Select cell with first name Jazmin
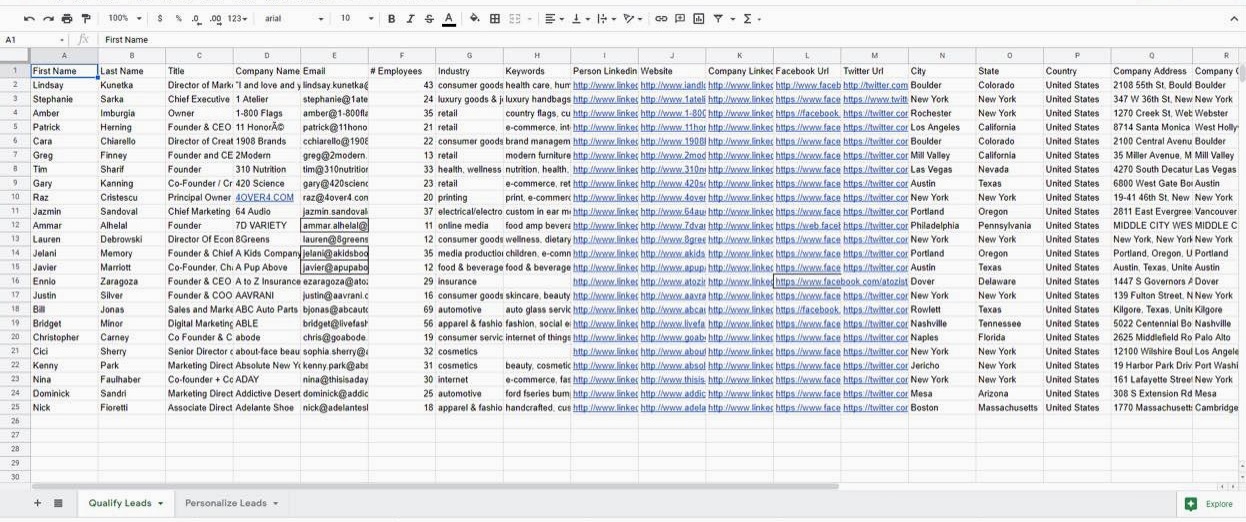Screen dimensions: 1246x522 (x=64, y=212)
